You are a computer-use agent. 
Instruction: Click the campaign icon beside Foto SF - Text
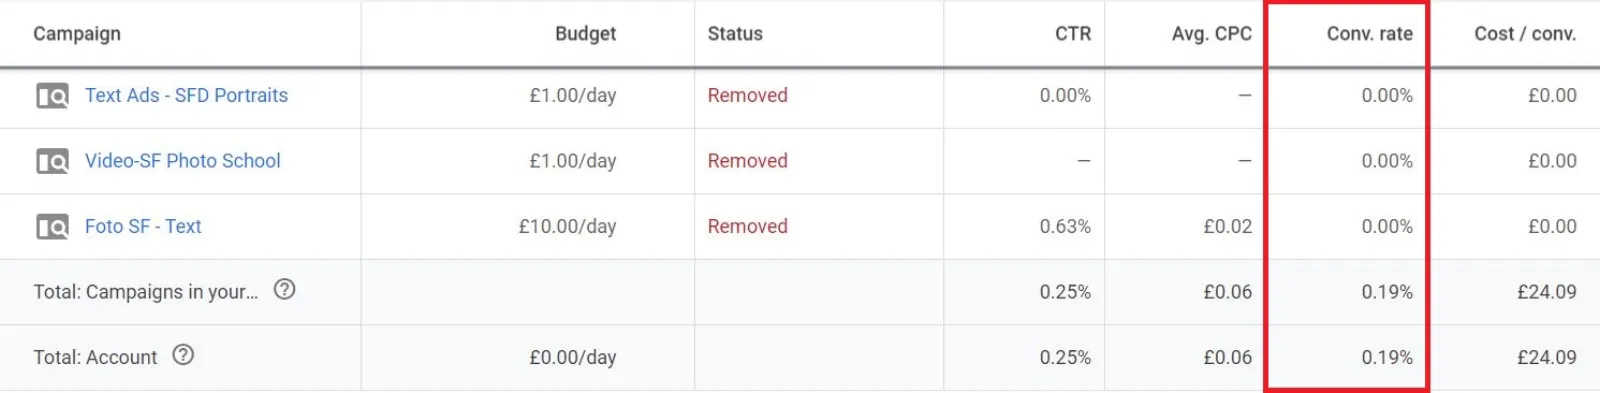(x=52, y=227)
